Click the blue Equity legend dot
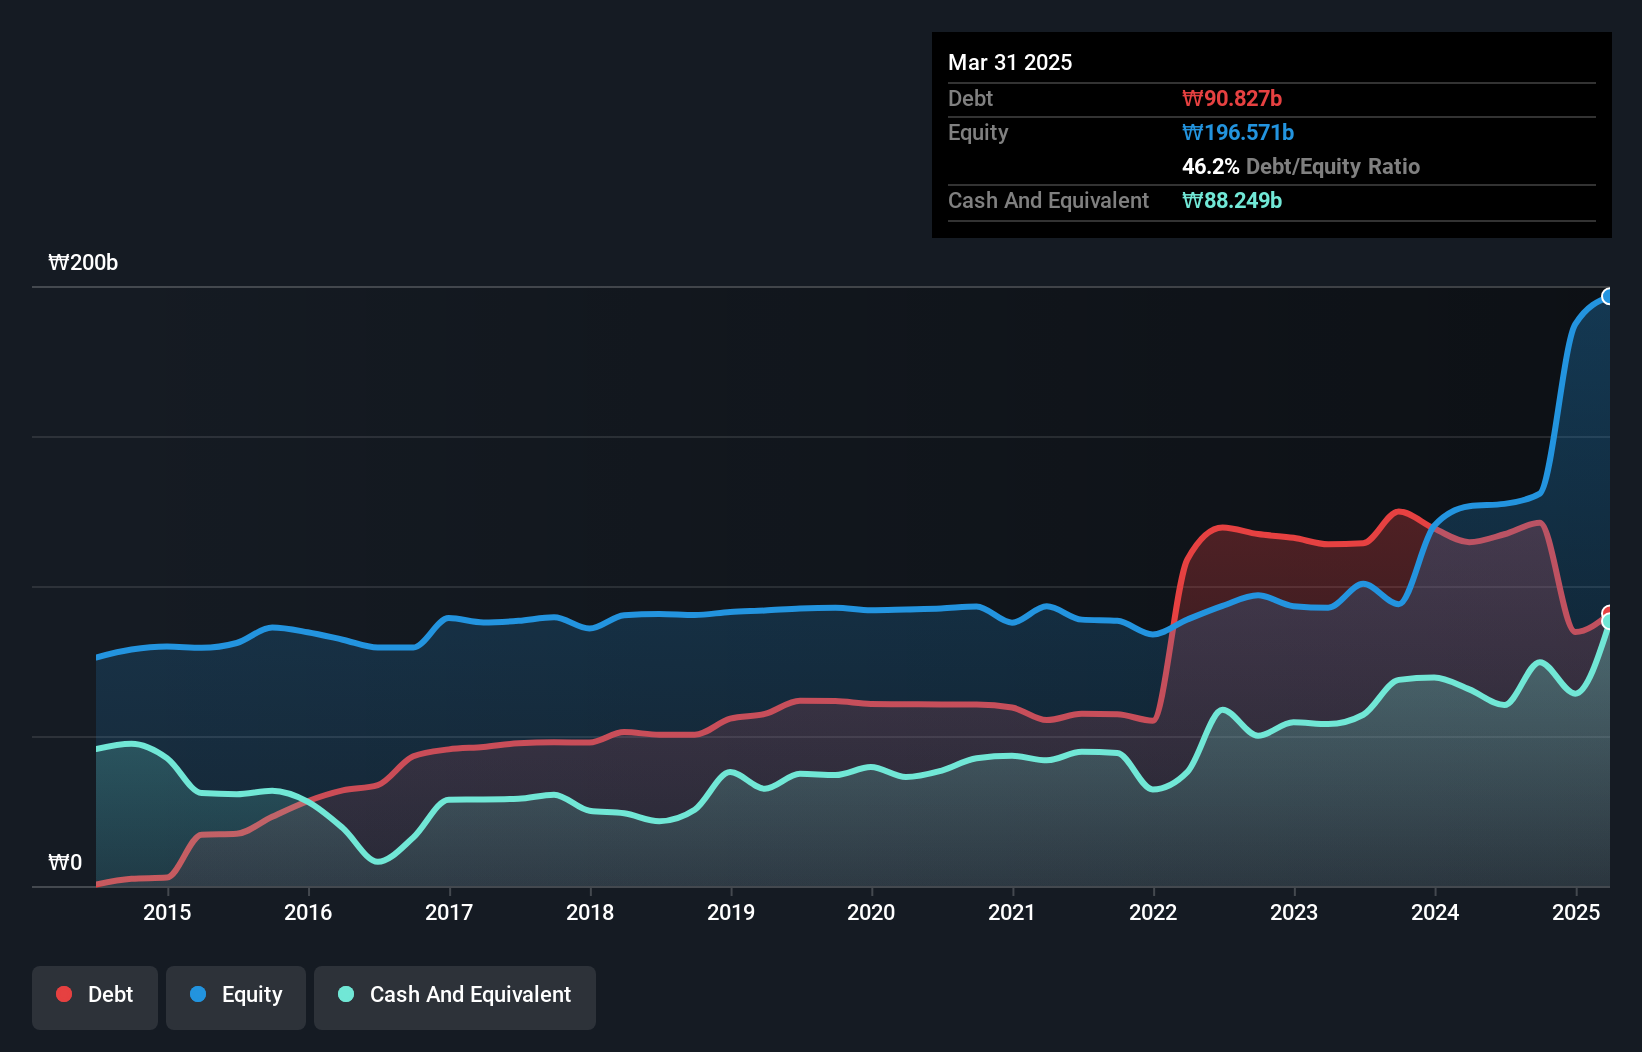Viewport: 1642px width, 1052px height. point(198,994)
